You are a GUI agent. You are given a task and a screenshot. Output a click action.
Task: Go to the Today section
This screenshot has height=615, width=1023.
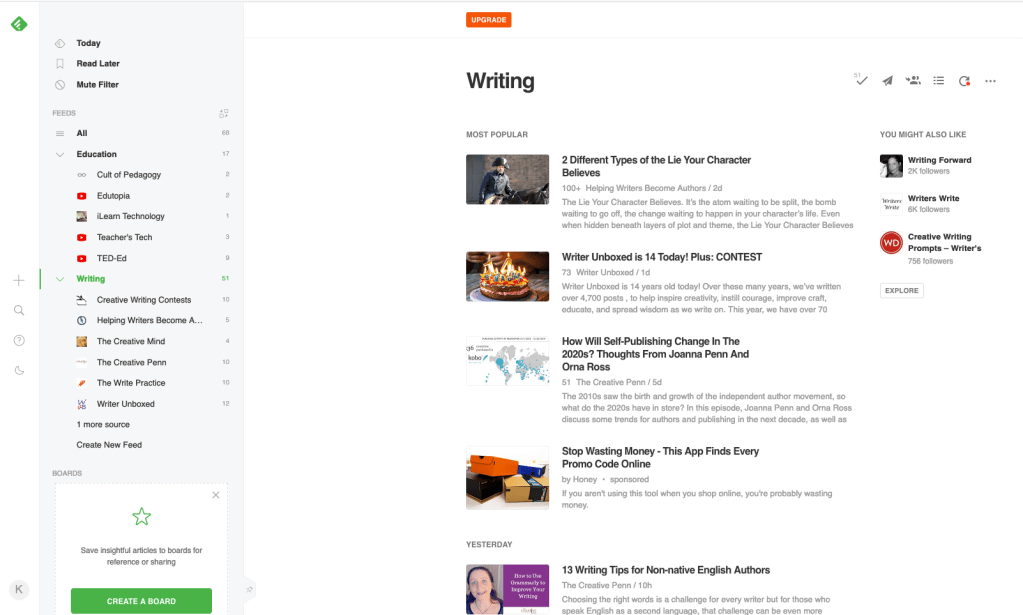point(88,43)
